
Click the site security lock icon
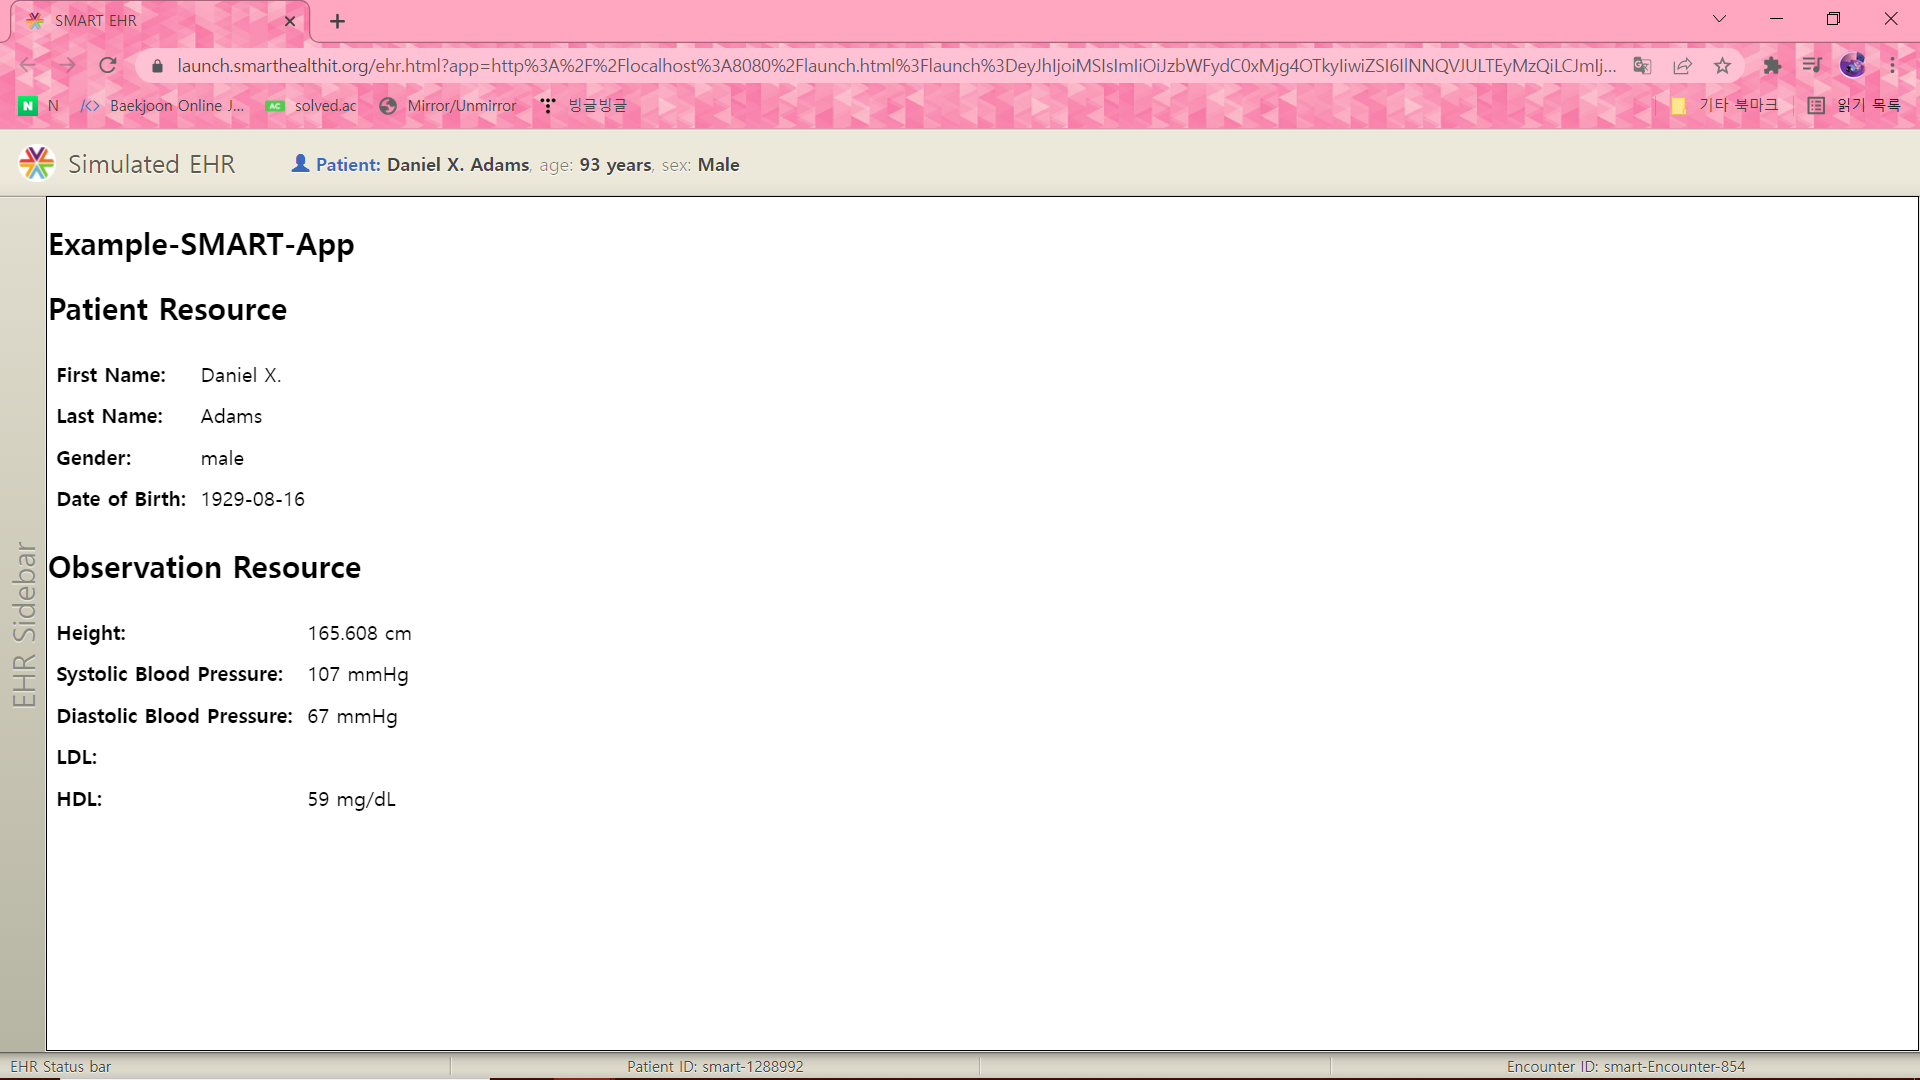[157, 66]
